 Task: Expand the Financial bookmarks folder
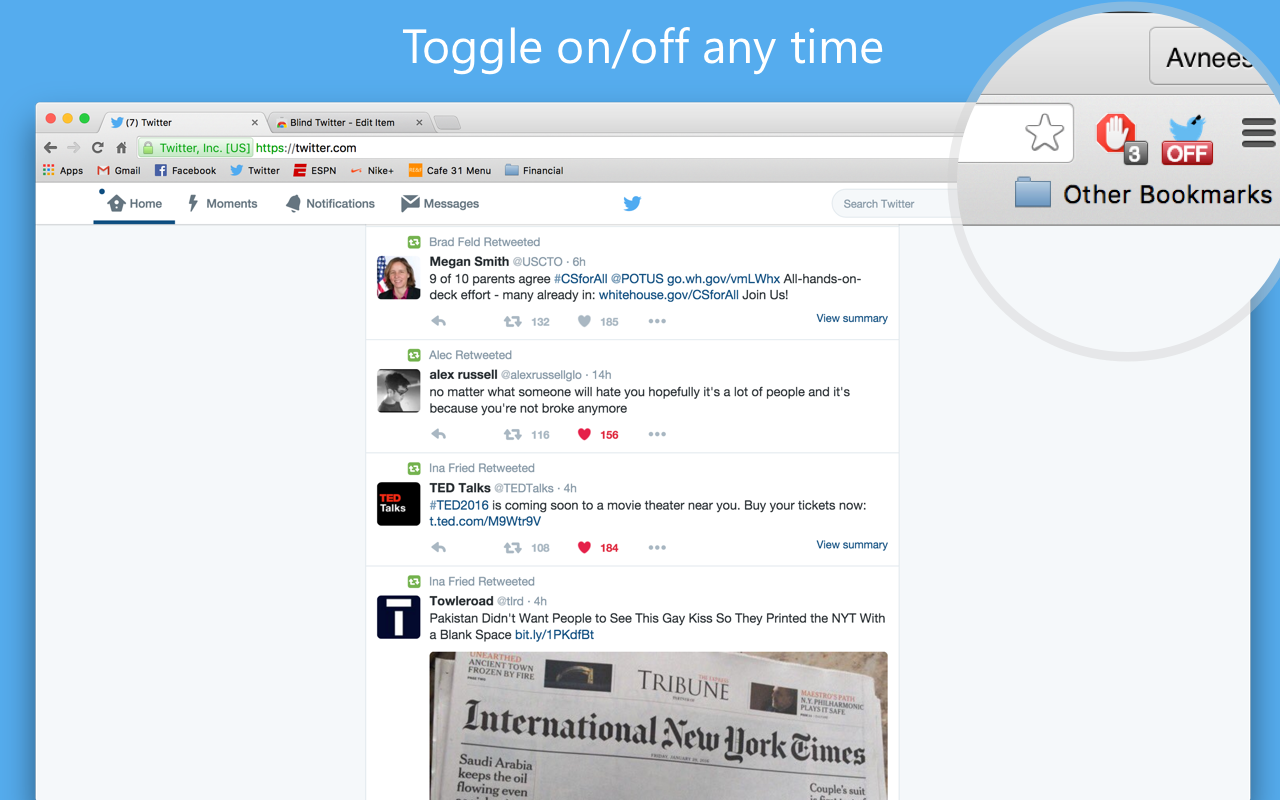[534, 170]
